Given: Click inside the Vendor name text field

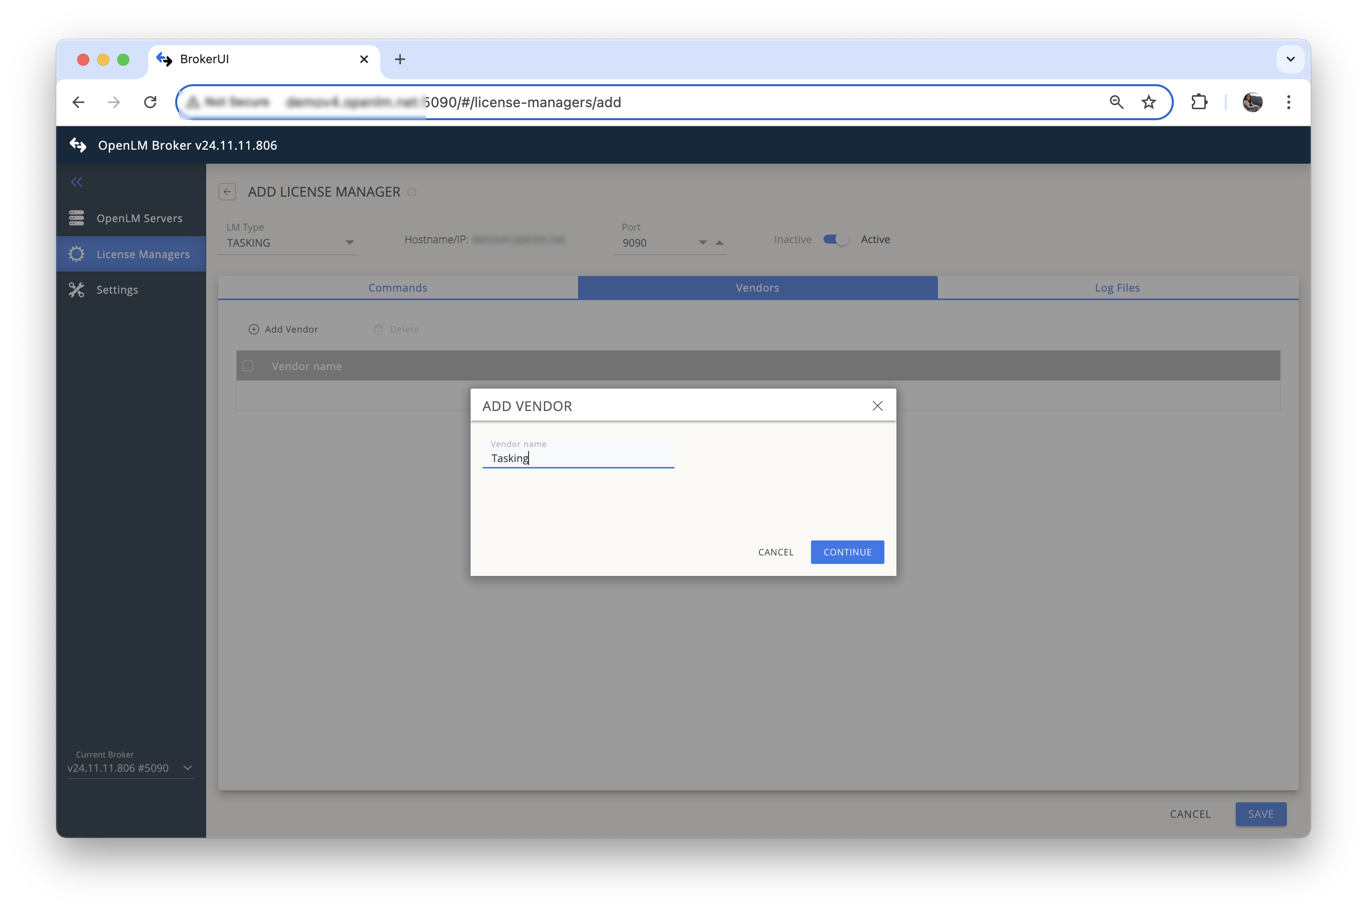Looking at the screenshot, I should point(578,457).
